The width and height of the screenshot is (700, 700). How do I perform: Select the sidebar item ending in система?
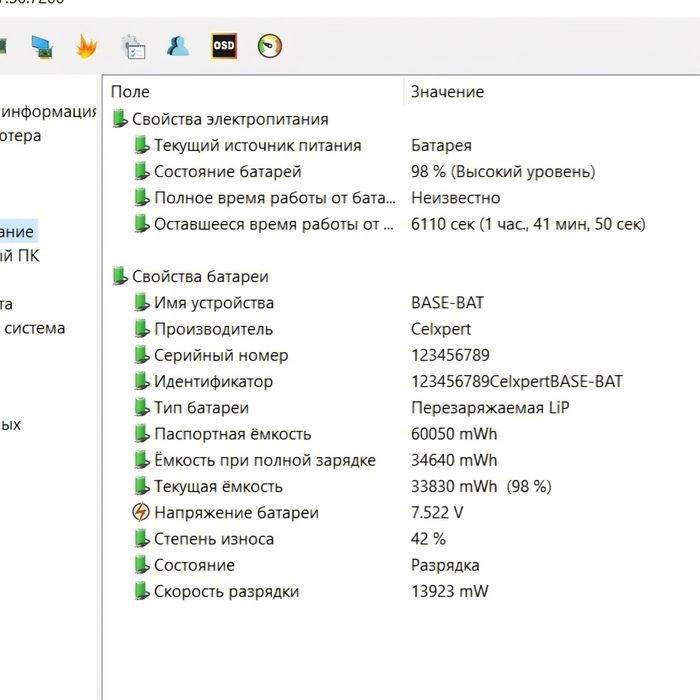[x=33, y=328]
